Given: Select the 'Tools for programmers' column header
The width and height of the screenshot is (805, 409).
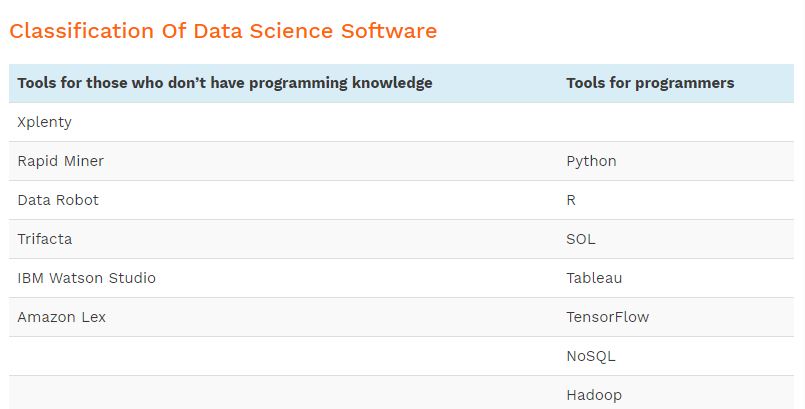Looking at the screenshot, I should pos(650,83).
